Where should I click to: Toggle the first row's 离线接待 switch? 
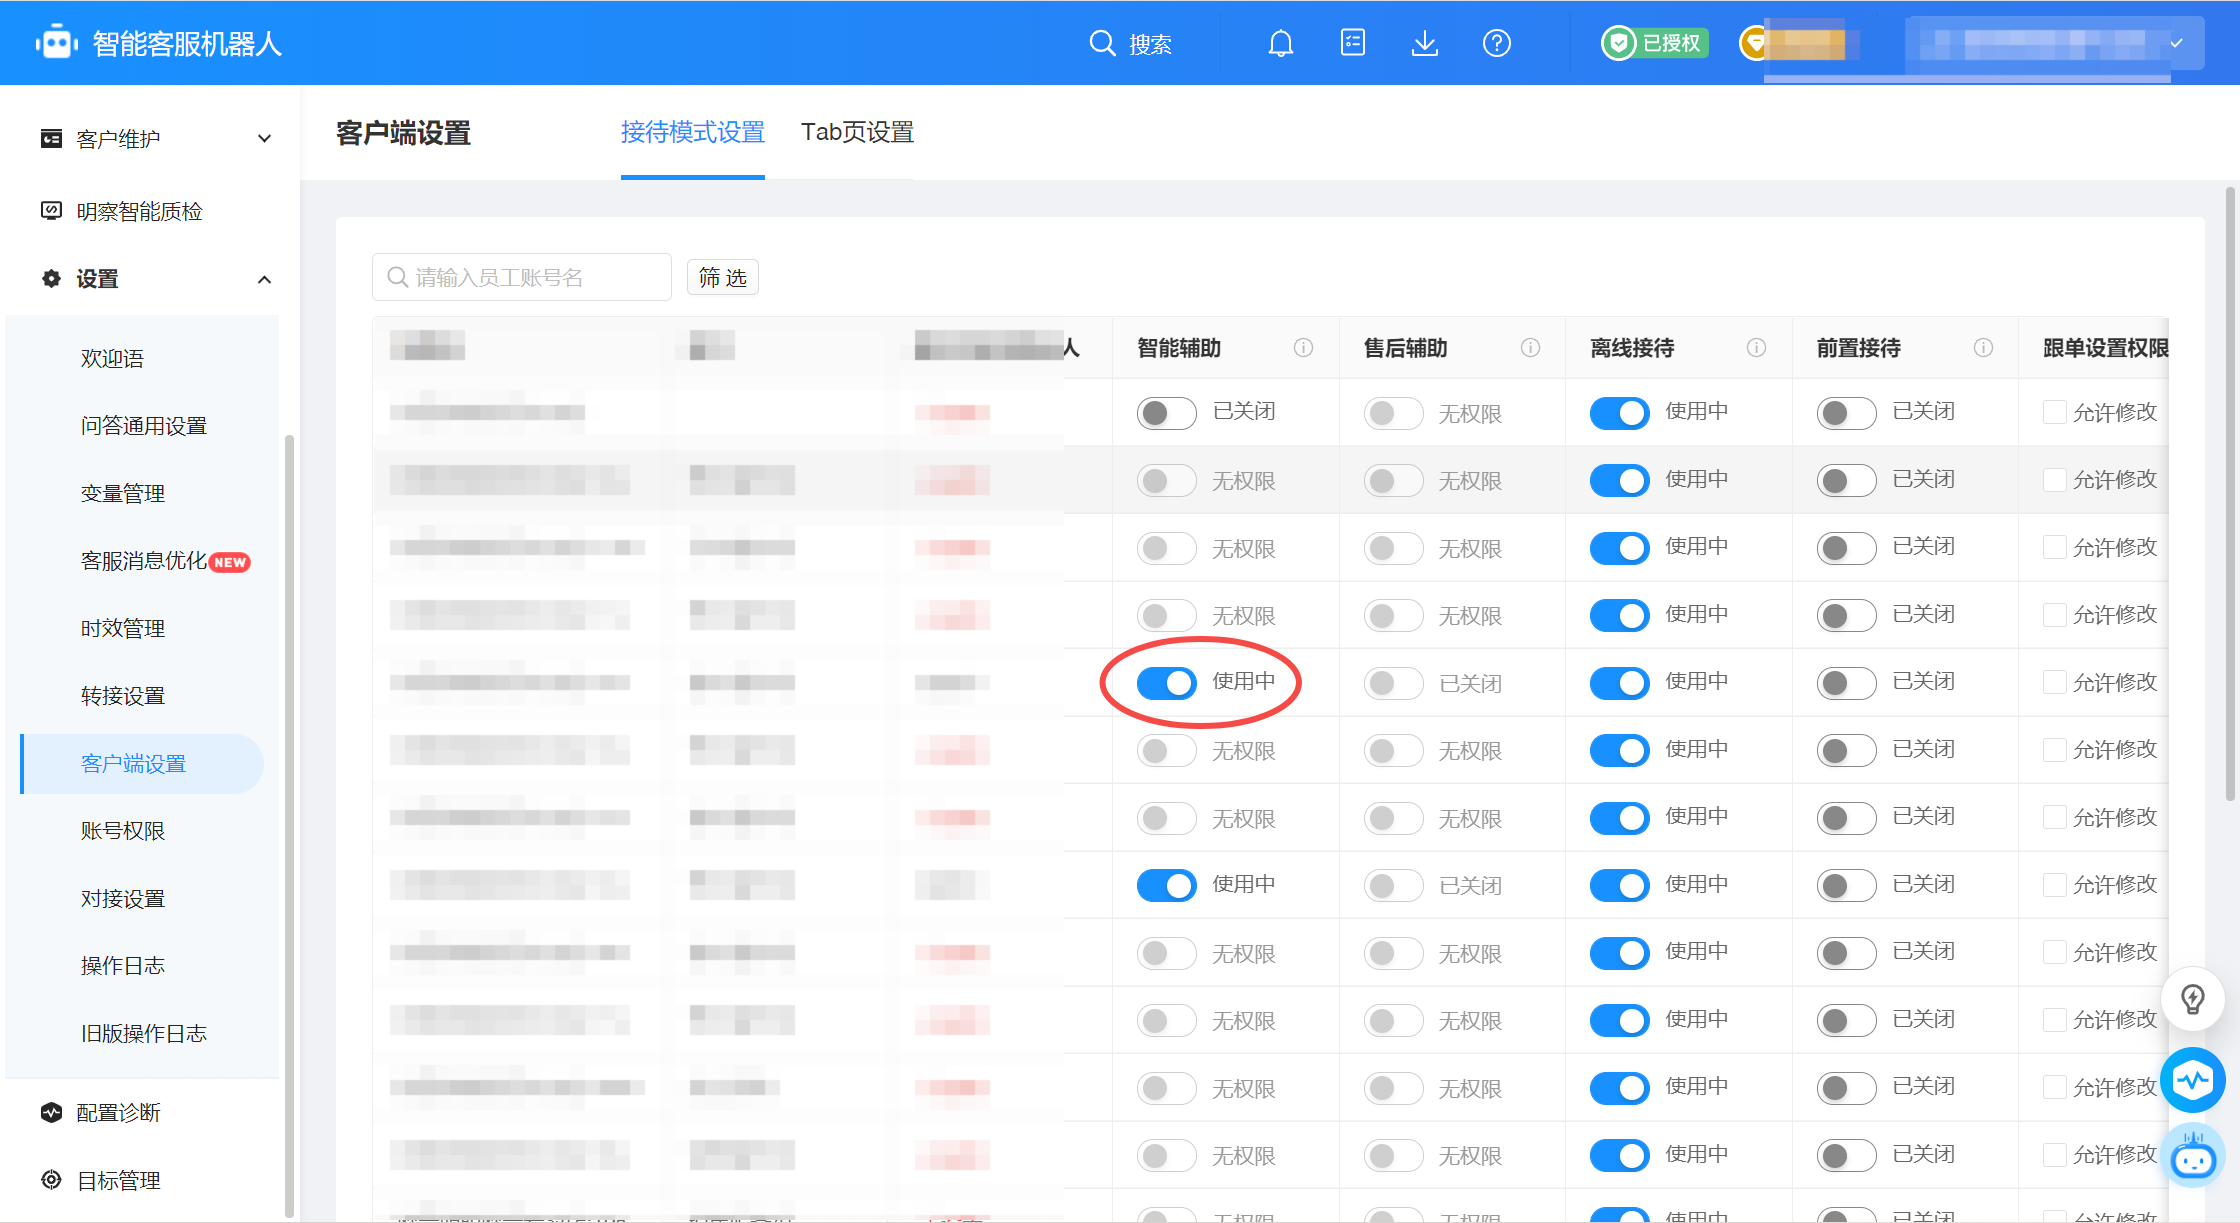click(x=1619, y=413)
